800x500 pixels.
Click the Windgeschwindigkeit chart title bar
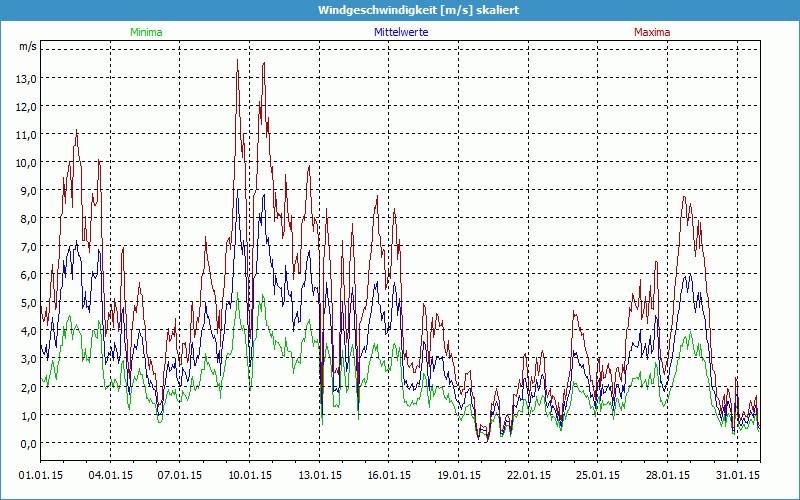click(x=400, y=10)
